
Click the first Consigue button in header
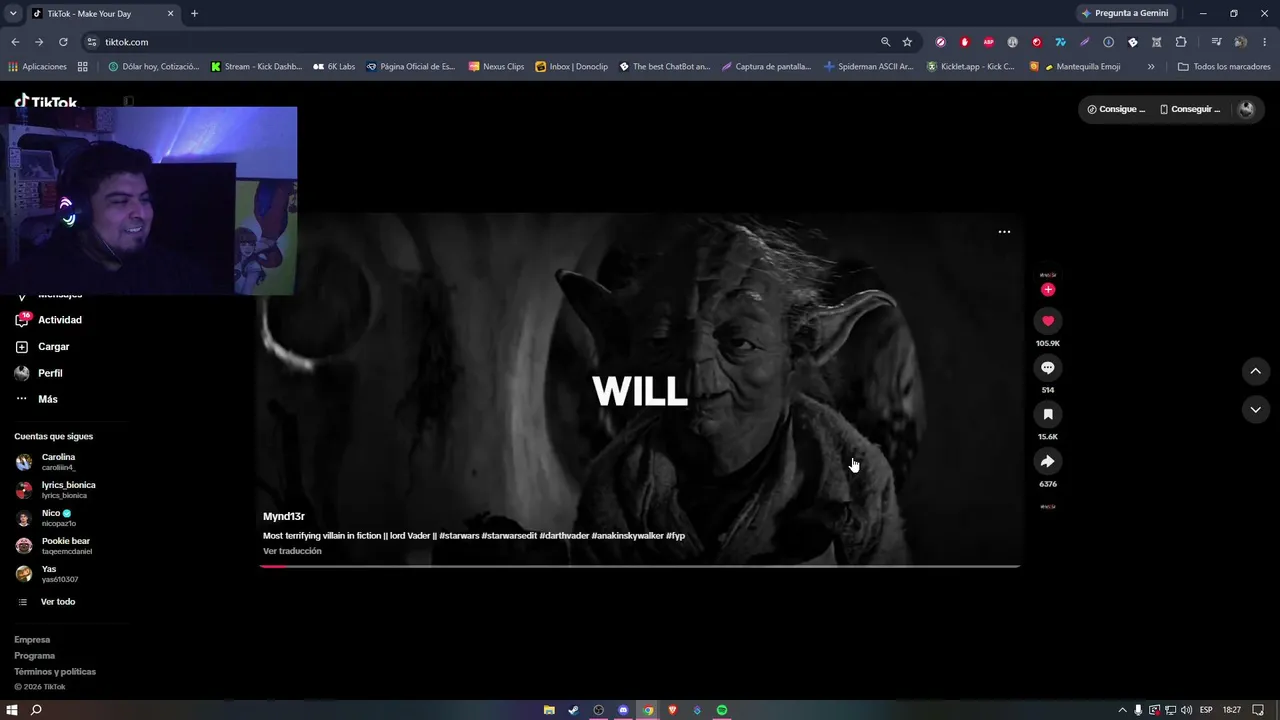[1116, 109]
